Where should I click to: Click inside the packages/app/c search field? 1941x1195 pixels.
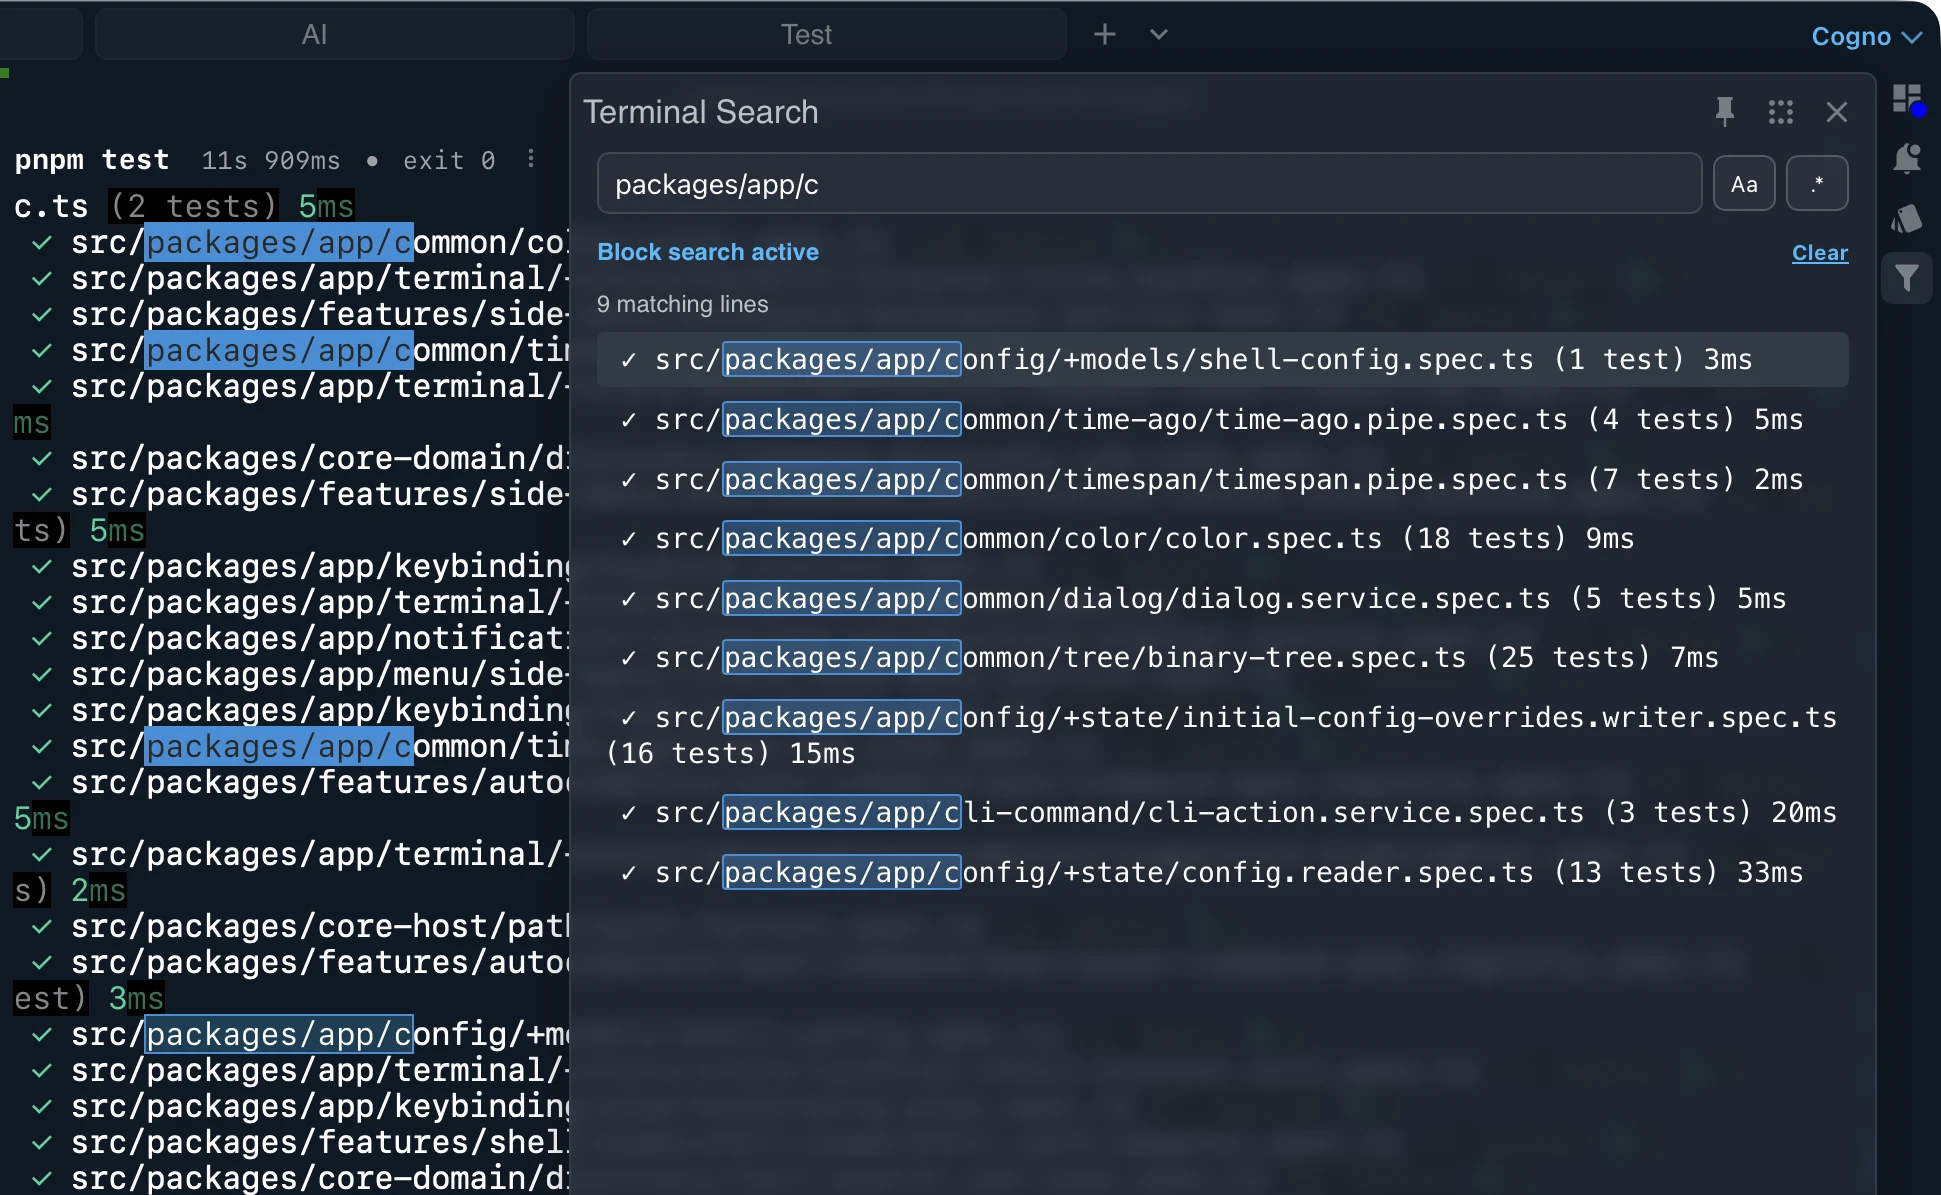[x=1148, y=183]
